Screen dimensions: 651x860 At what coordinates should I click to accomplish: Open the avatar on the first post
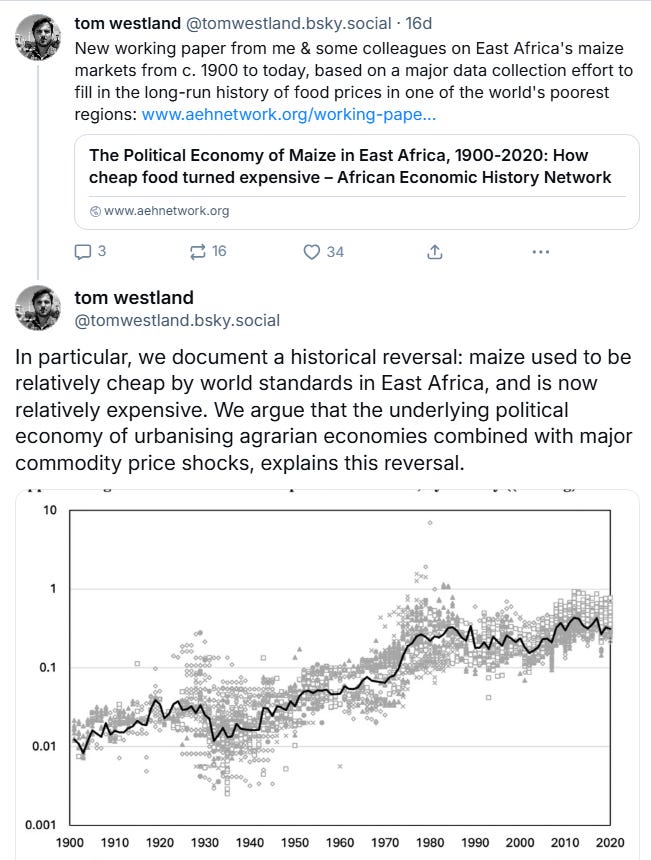(x=39, y=37)
